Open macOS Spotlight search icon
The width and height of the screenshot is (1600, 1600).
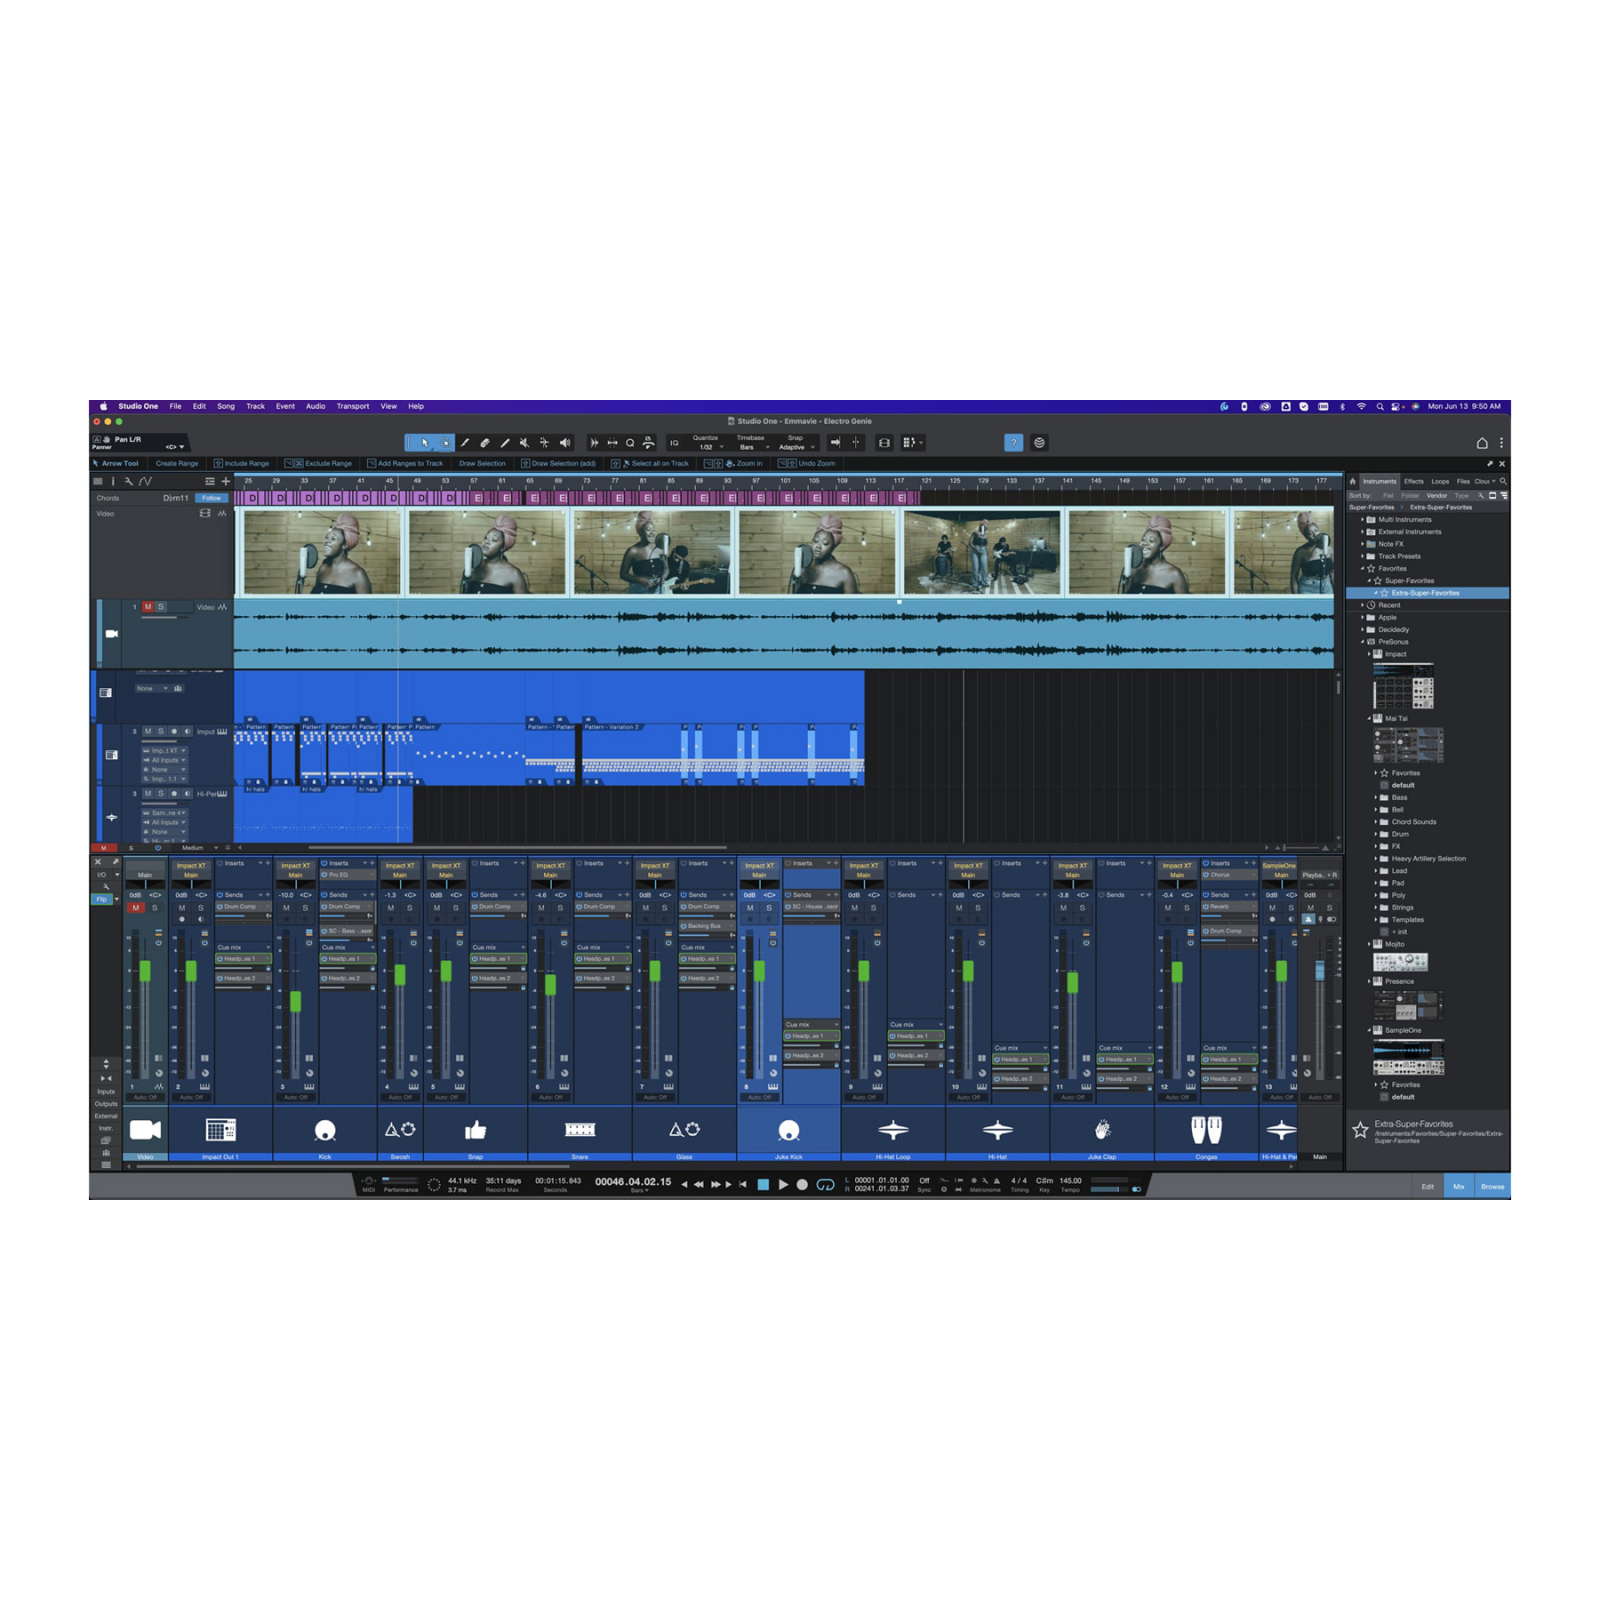point(1380,407)
